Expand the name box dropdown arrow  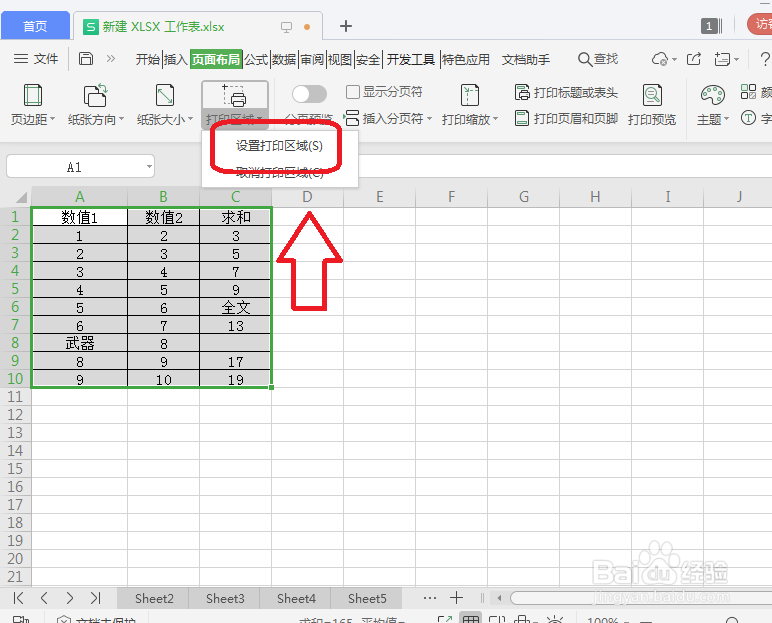click(149, 166)
